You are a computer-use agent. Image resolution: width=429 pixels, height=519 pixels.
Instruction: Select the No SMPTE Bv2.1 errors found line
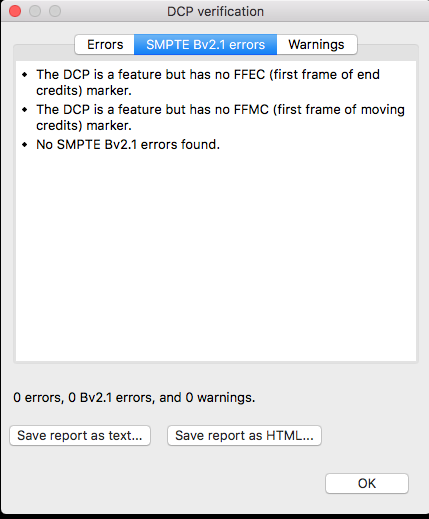(128, 144)
